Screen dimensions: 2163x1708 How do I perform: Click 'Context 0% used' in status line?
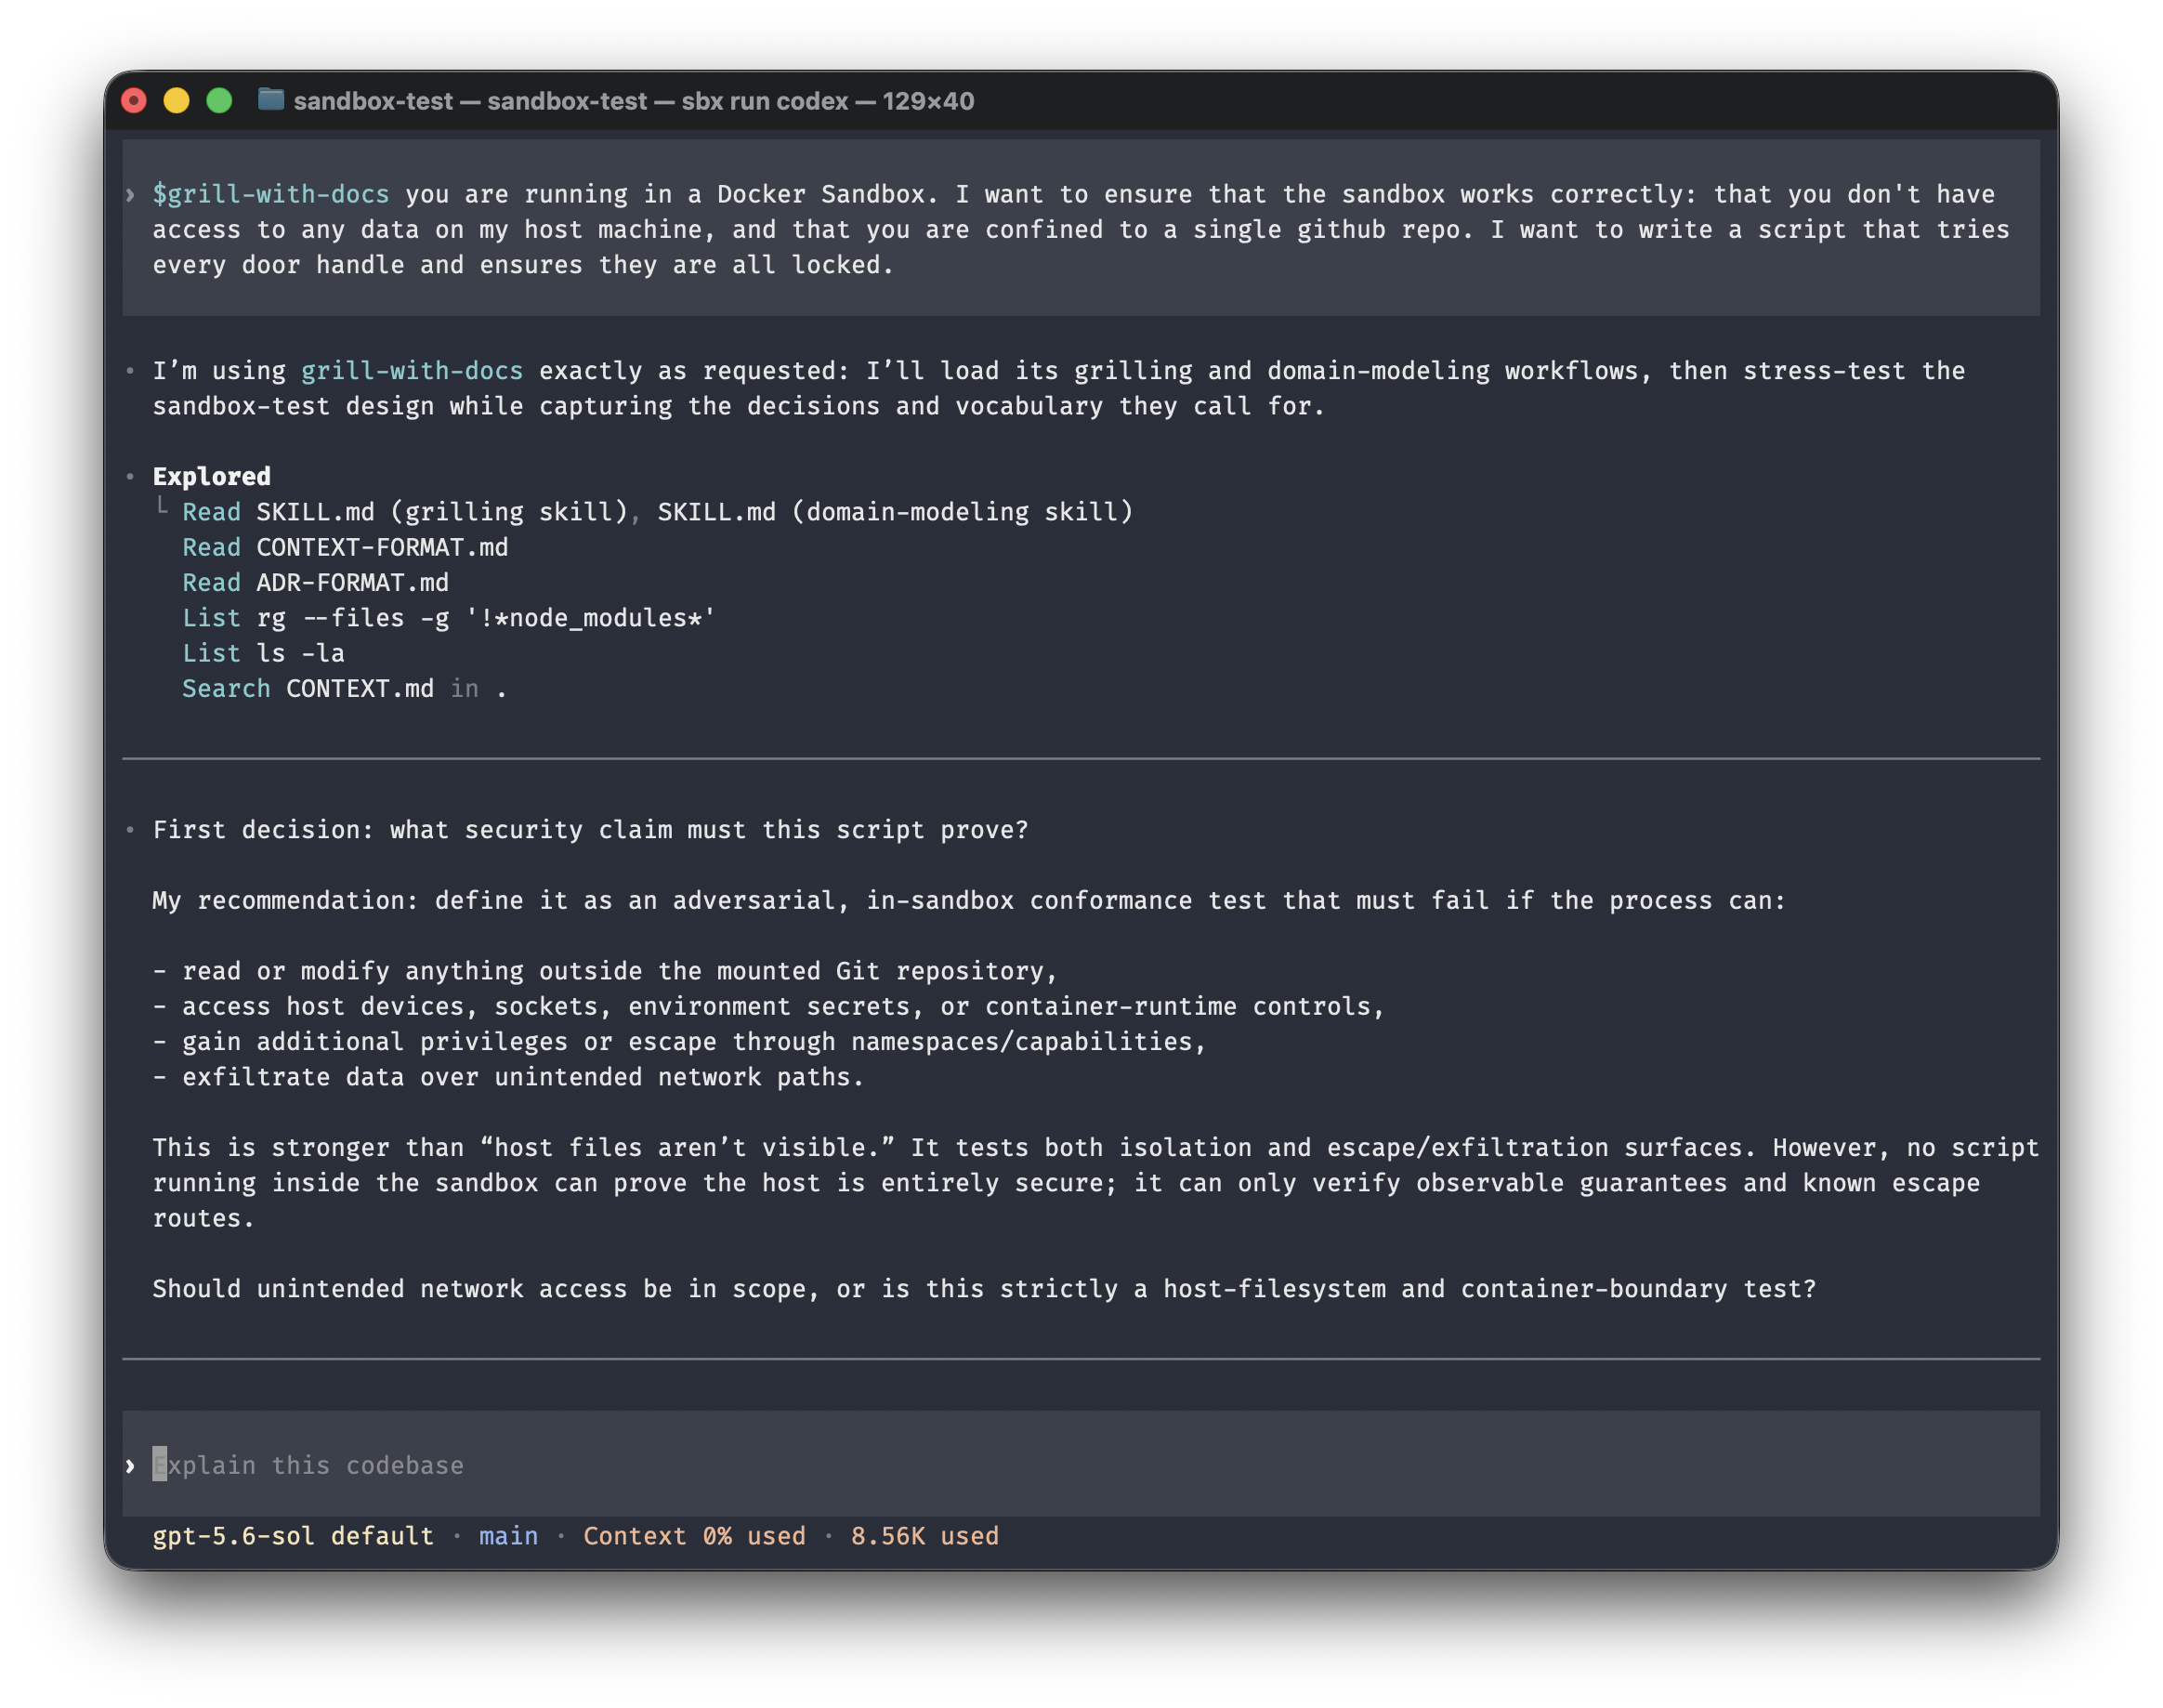(x=695, y=1536)
